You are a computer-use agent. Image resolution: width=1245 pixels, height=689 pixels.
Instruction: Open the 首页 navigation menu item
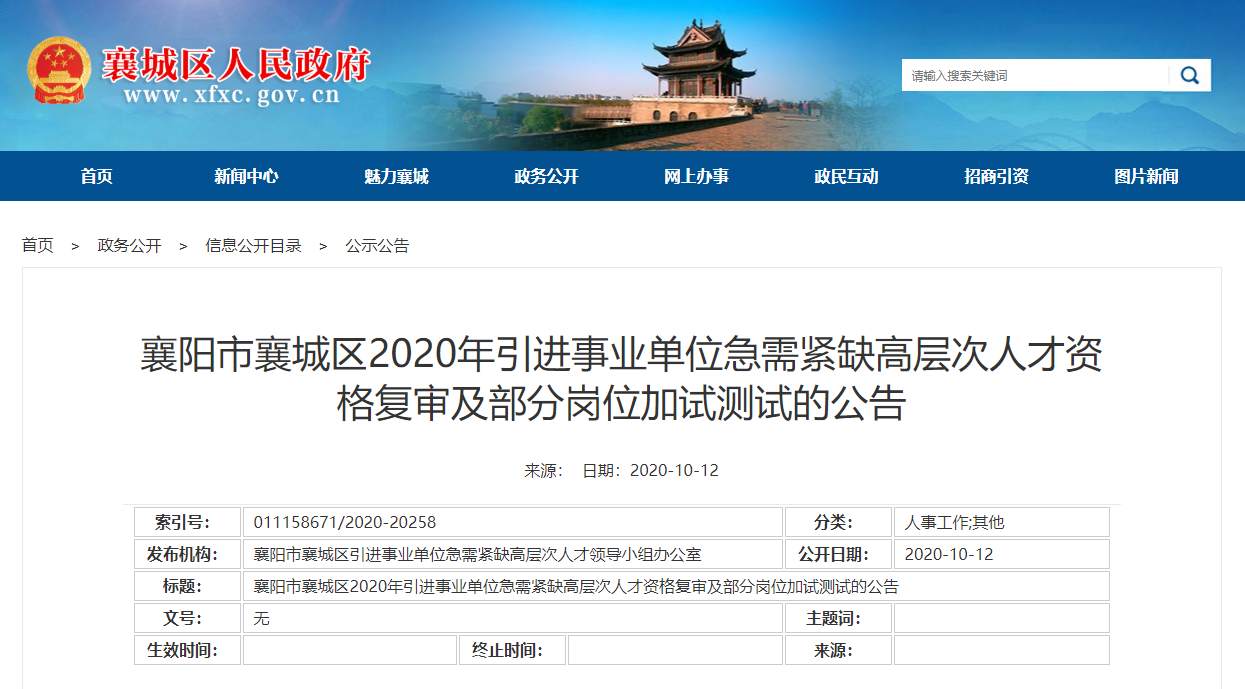(97, 177)
